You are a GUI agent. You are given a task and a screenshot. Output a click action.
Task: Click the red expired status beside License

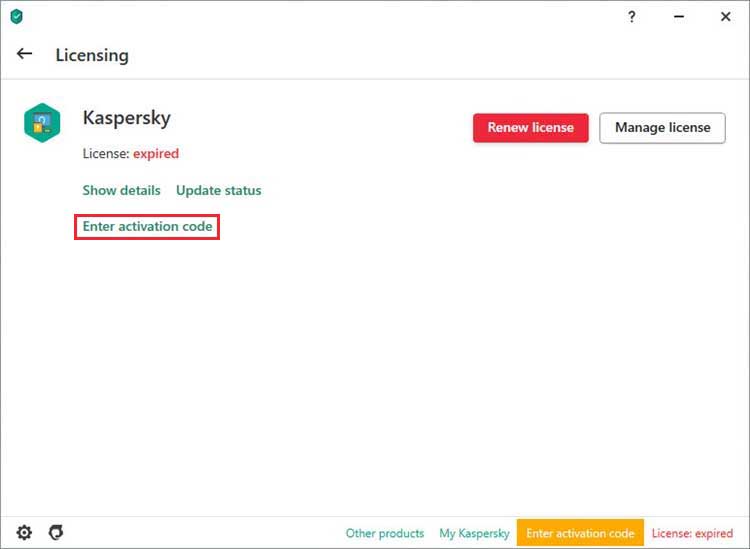(156, 154)
